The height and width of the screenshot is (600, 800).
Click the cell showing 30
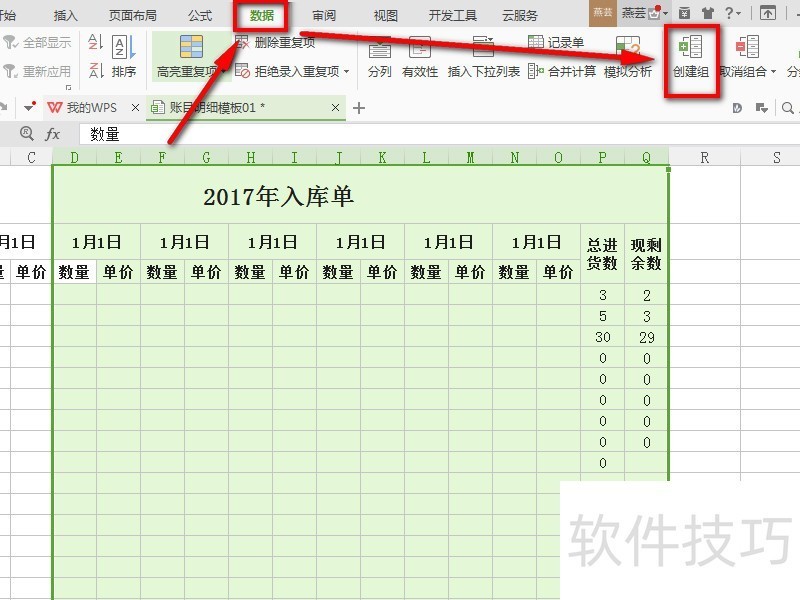pyautogui.click(x=603, y=337)
